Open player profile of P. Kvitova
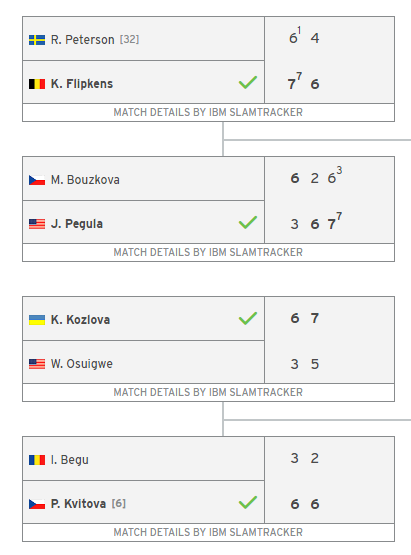The image size is (411, 555). click(x=78, y=504)
